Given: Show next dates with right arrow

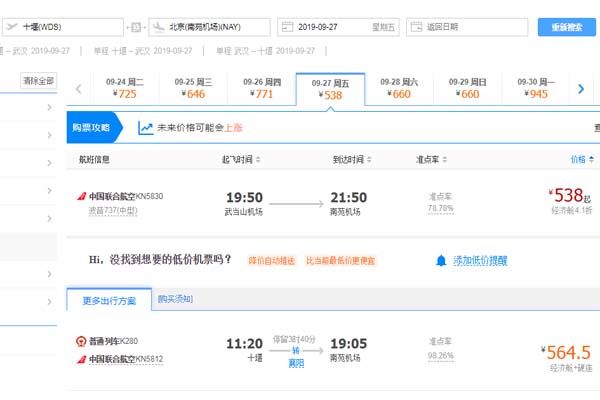Looking at the screenshot, I should point(581,89).
